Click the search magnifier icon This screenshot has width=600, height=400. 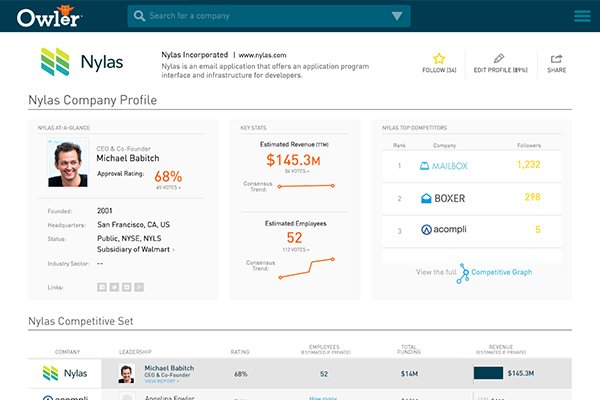pos(139,16)
